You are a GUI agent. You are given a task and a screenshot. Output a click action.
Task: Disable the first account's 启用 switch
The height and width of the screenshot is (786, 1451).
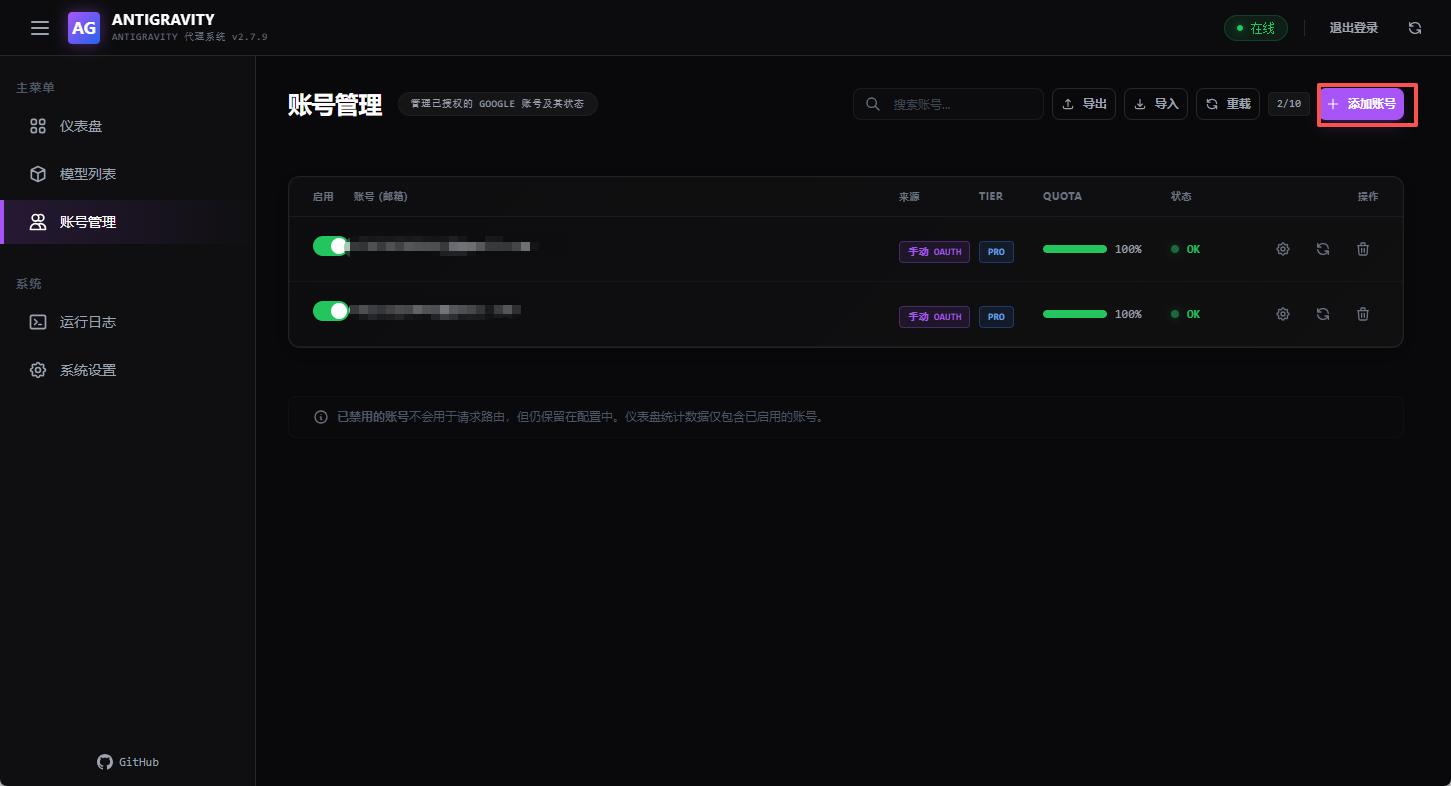pos(331,246)
